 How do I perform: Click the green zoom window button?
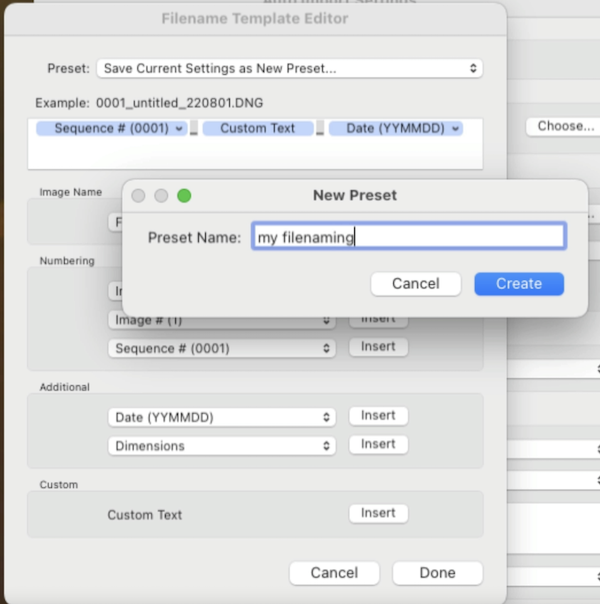pos(184,196)
